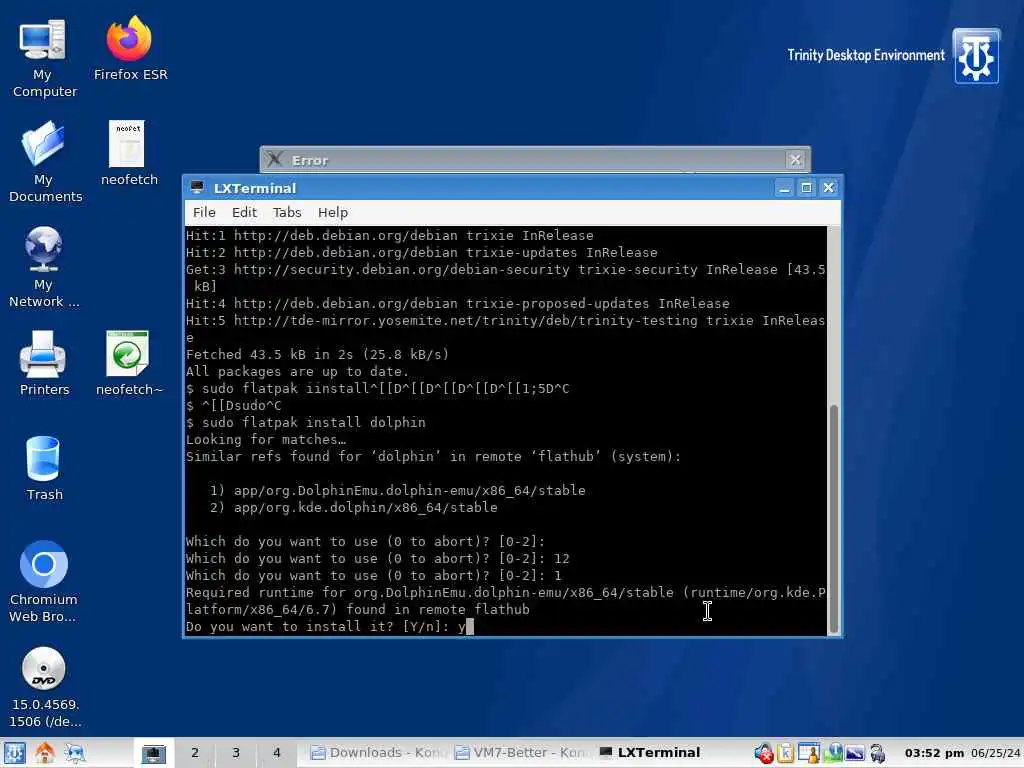
Task: Click the terminal line 'sudo flatpak install dolphin'
Action: pos(313,423)
